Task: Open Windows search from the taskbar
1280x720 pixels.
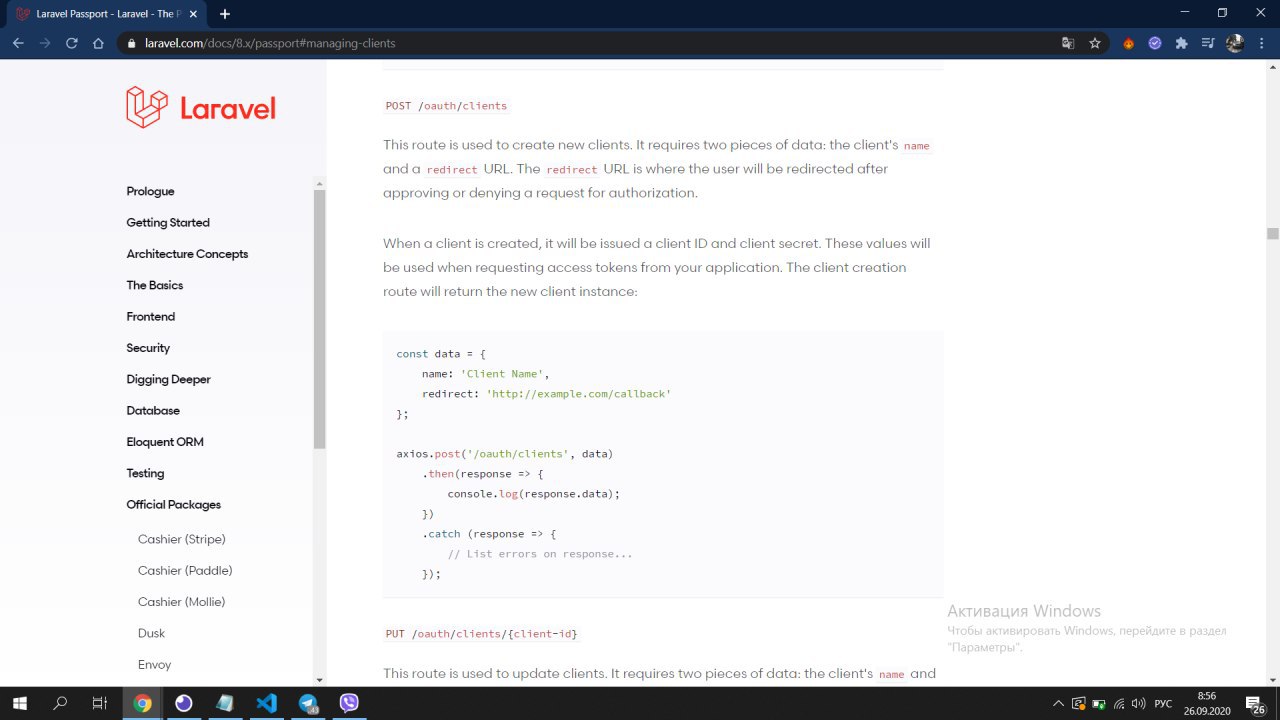Action: tap(60, 703)
